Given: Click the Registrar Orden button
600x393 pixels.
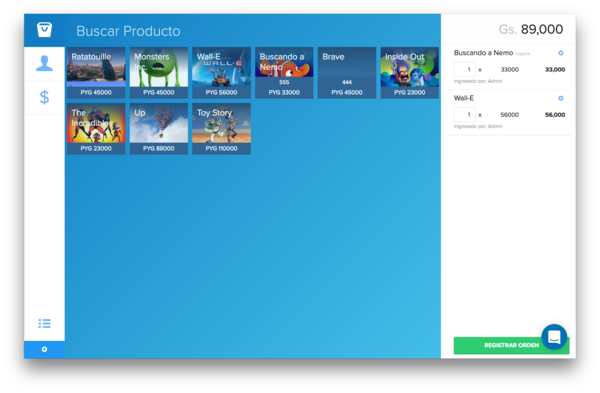Looking at the screenshot, I should point(511,345).
